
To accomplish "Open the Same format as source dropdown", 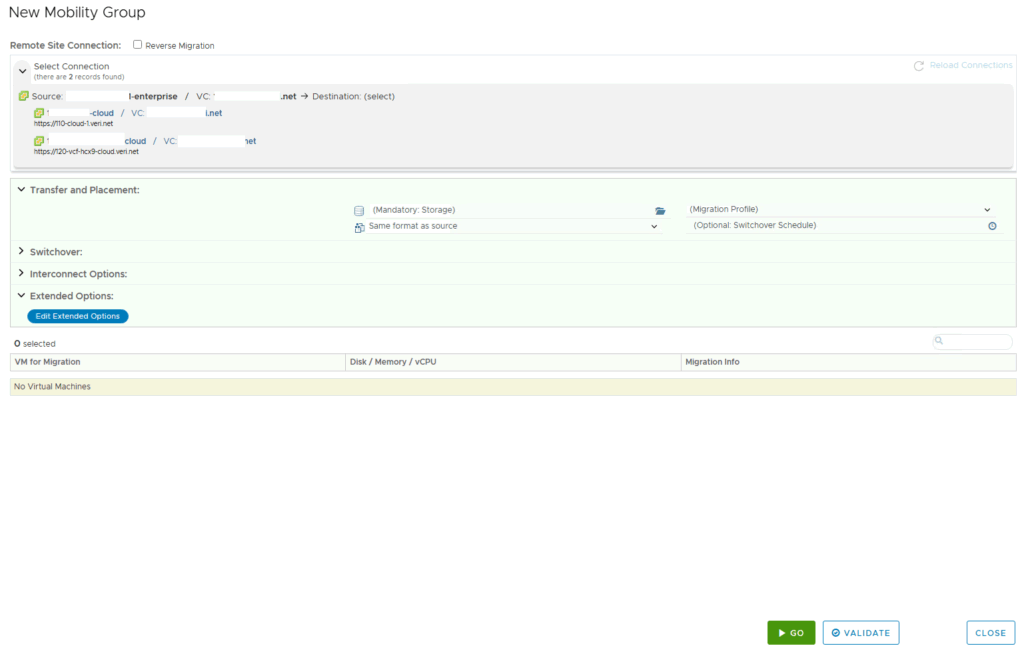I will click(510, 226).
